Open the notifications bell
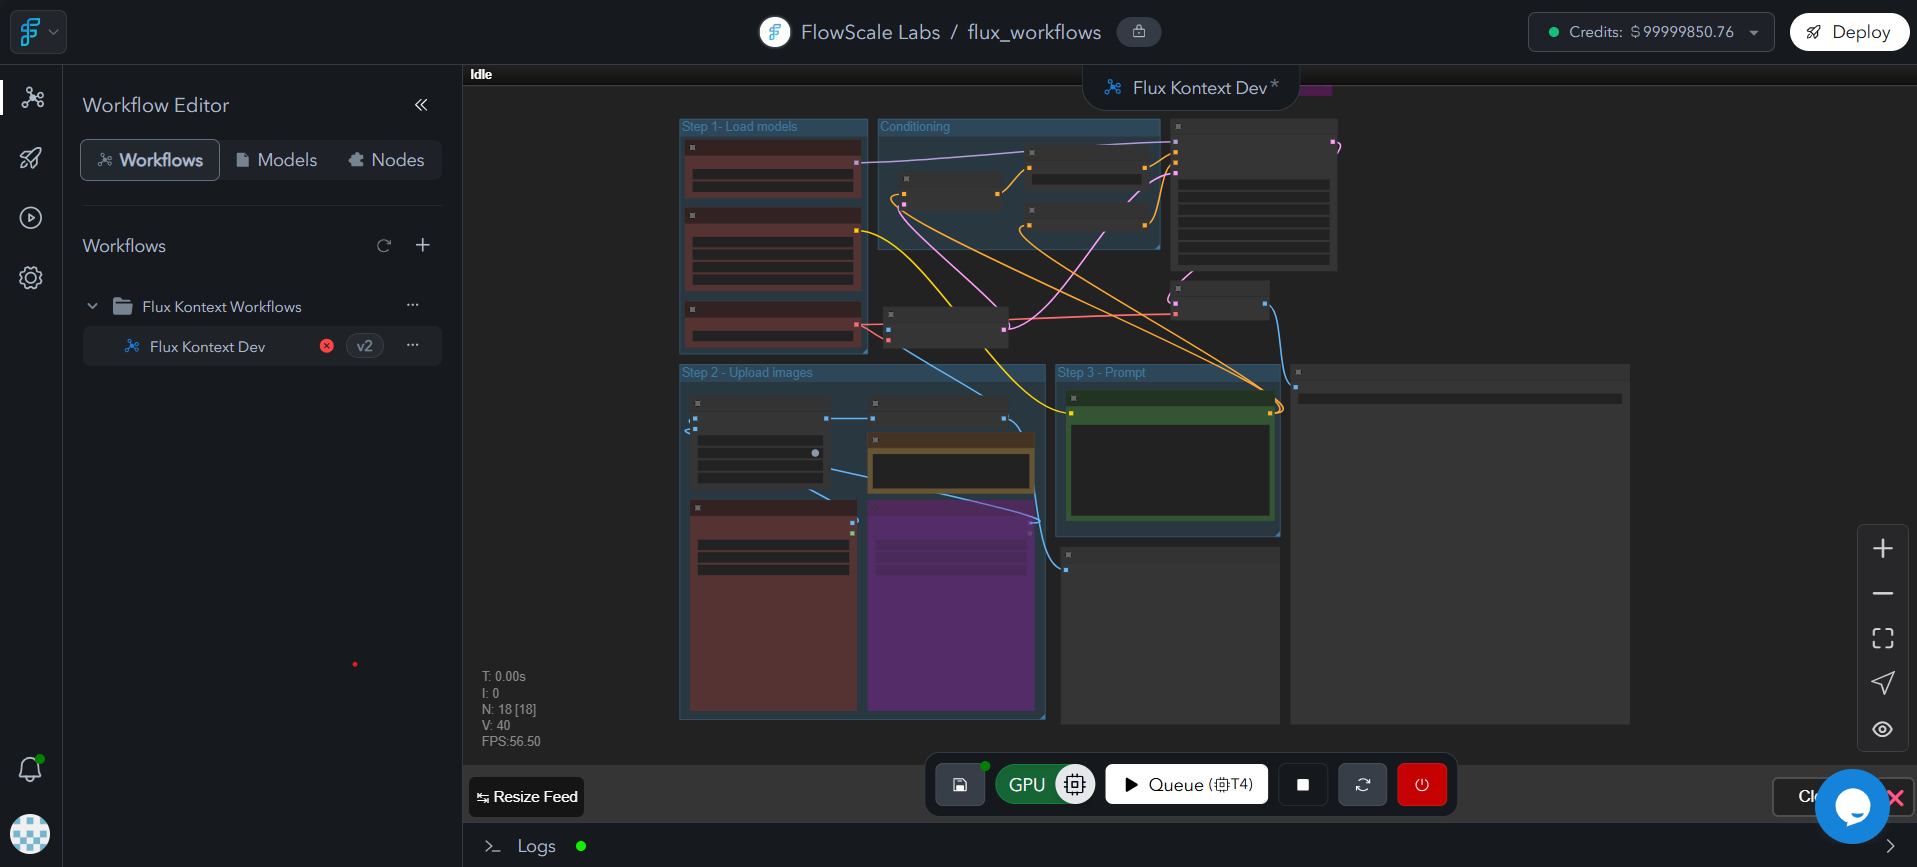Image resolution: width=1917 pixels, height=867 pixels. 30,769
